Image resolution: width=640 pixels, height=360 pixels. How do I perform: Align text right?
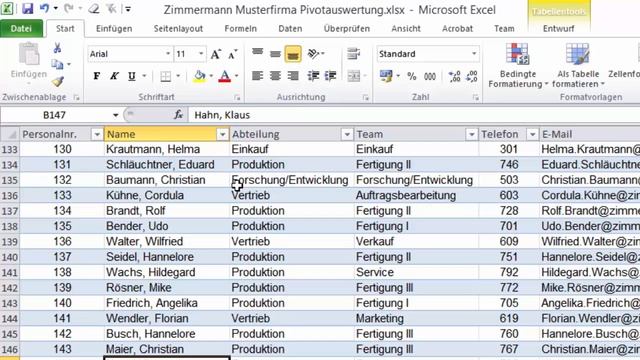pos(293,76)
